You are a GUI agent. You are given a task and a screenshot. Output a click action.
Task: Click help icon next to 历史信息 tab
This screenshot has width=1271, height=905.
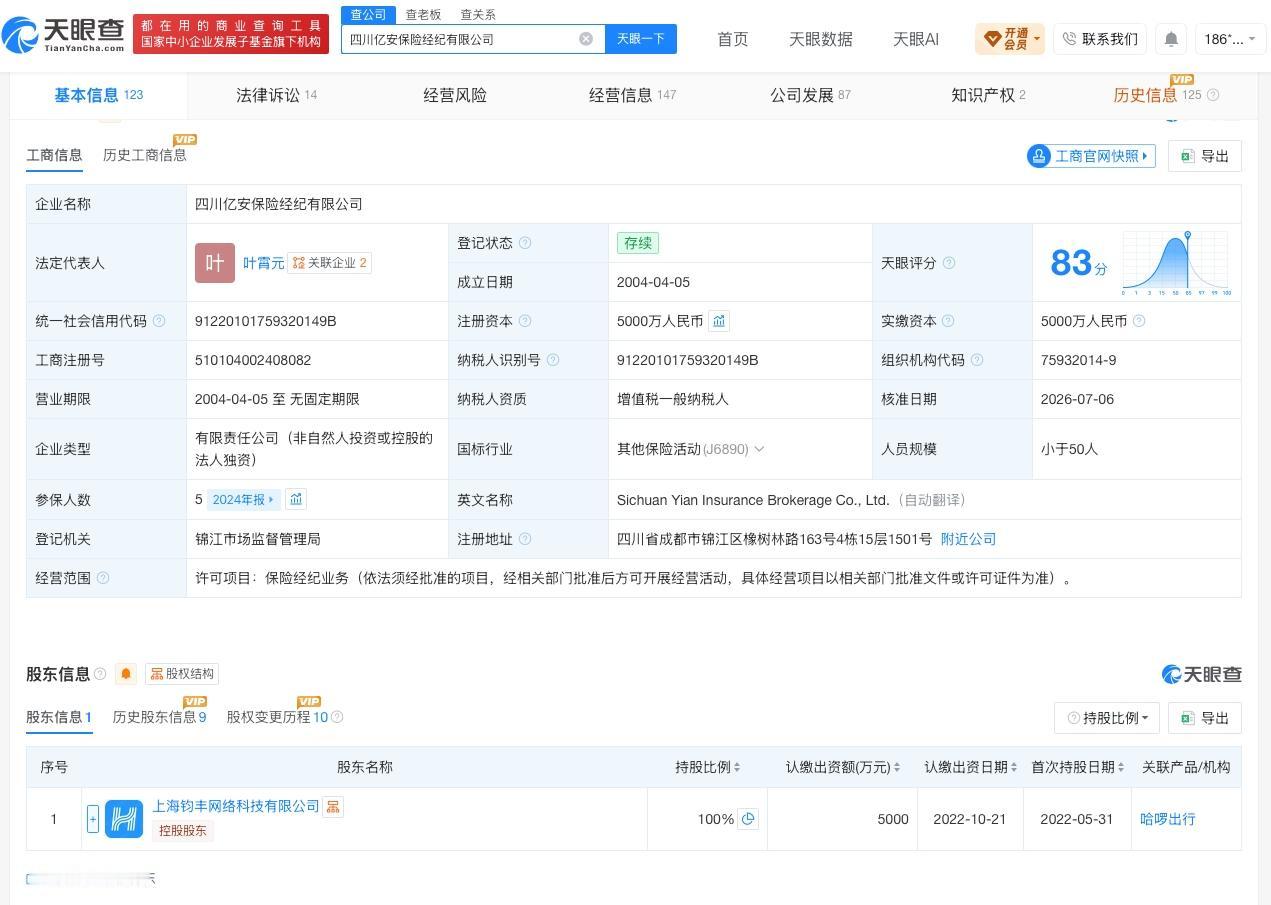[x=1213, y=95]
